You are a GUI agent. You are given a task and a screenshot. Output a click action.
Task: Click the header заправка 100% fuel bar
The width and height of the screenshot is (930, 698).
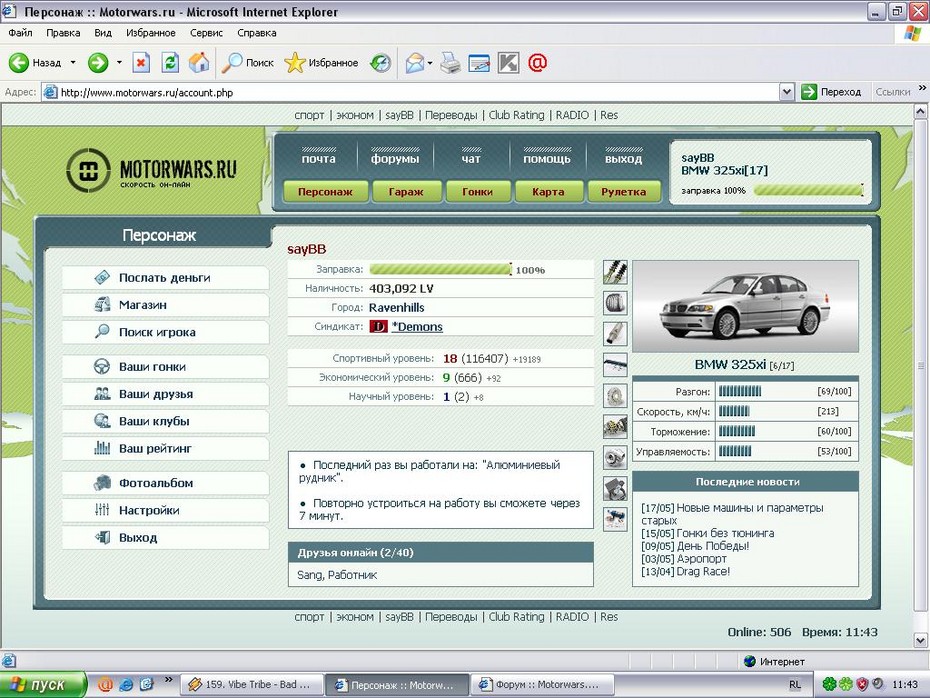tap(808, 190)
